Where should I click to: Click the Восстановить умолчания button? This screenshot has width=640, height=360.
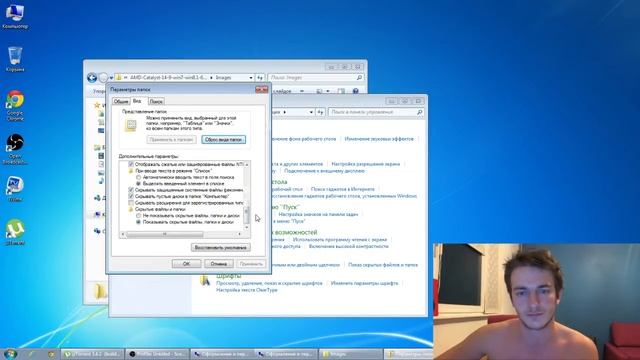[x=220, y=247]
